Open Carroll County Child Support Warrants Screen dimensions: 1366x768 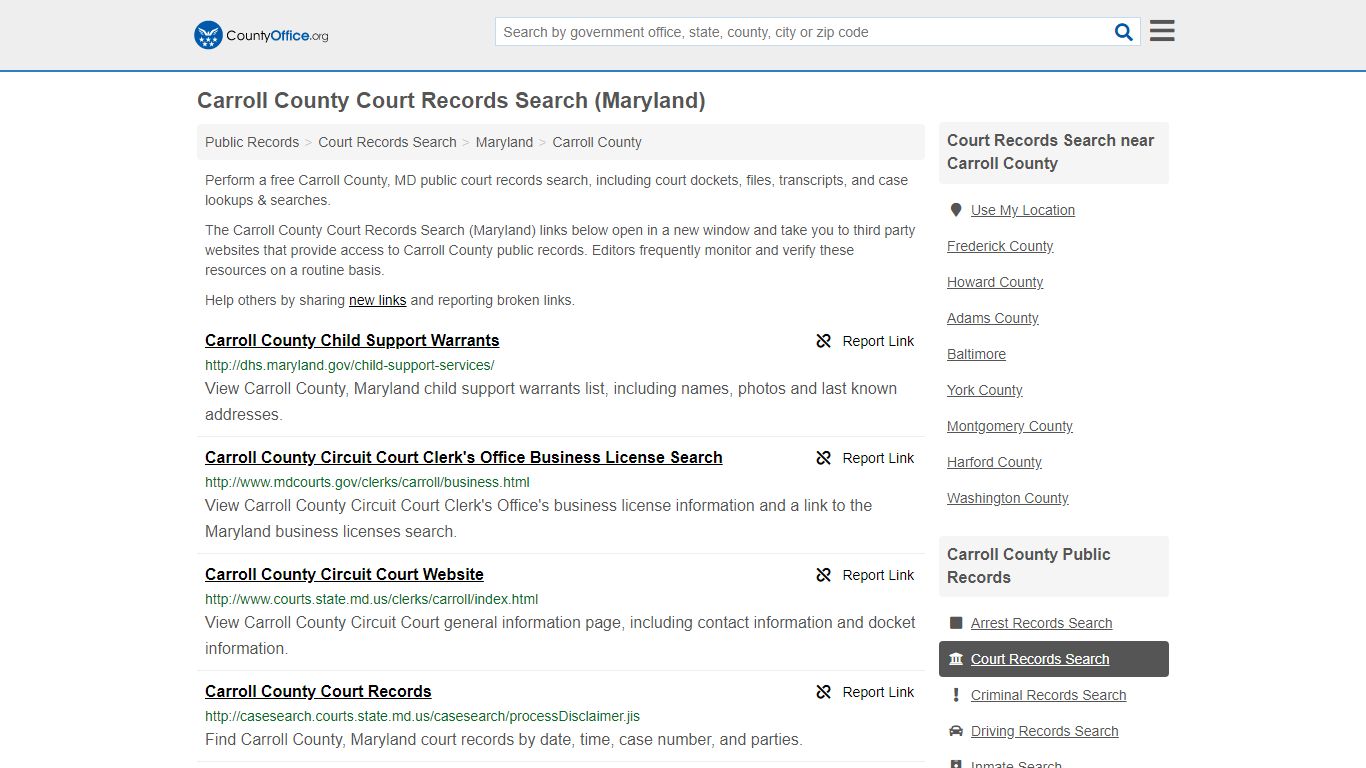352,340
